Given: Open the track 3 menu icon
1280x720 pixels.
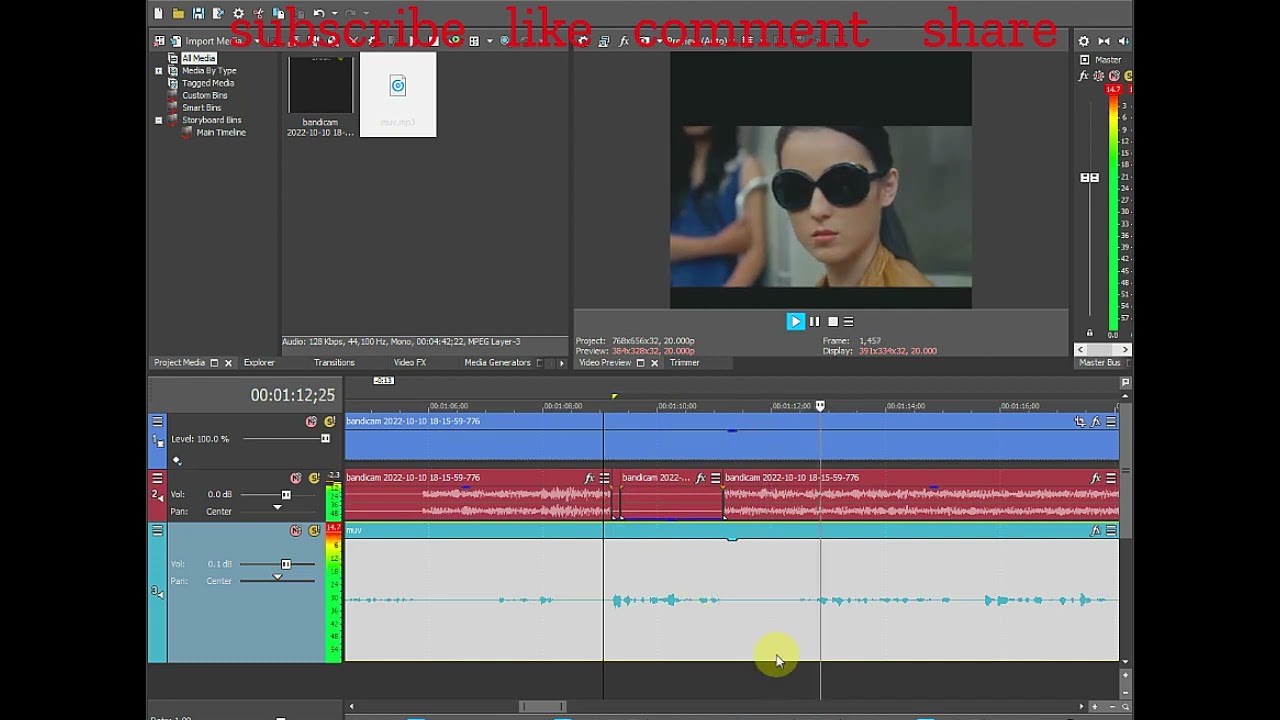Looking at the screenshot, I should pyautogui.click(x=157, y=531).
